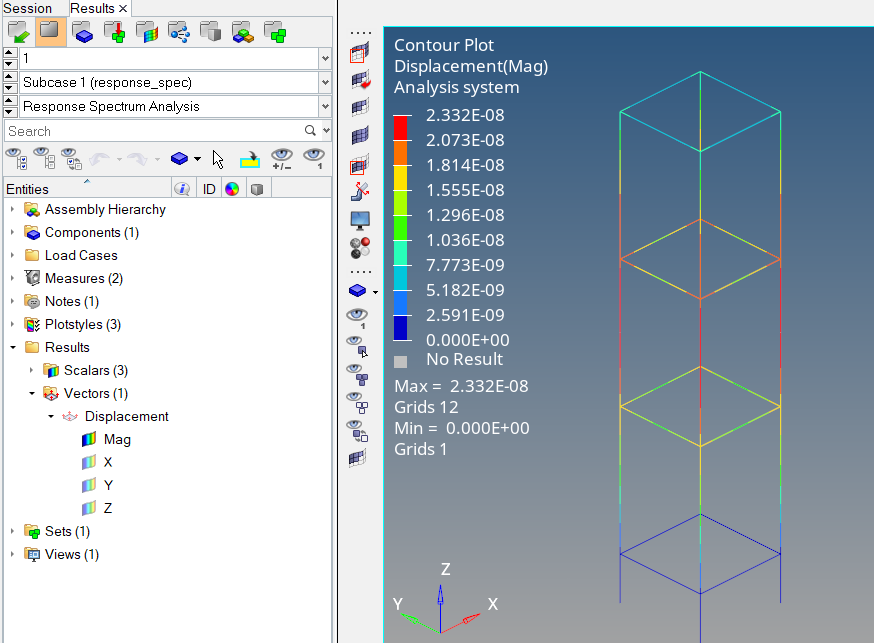Viewport: 874px width, 643px height.
Task: Open the color palette icon beside ID
Action: click(233, 189)
